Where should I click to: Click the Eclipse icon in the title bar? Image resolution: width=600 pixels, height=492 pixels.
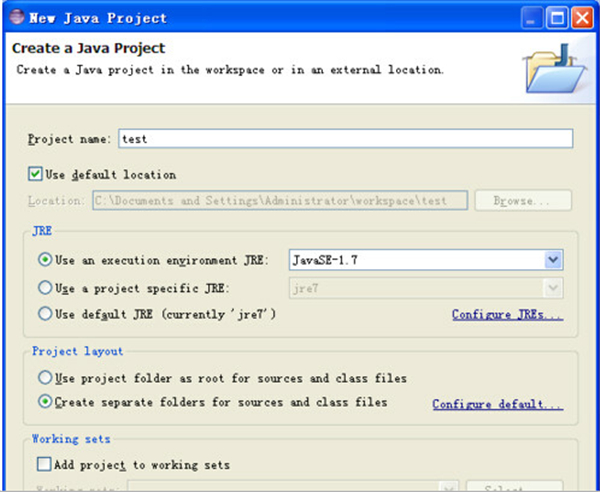[14, 17]
